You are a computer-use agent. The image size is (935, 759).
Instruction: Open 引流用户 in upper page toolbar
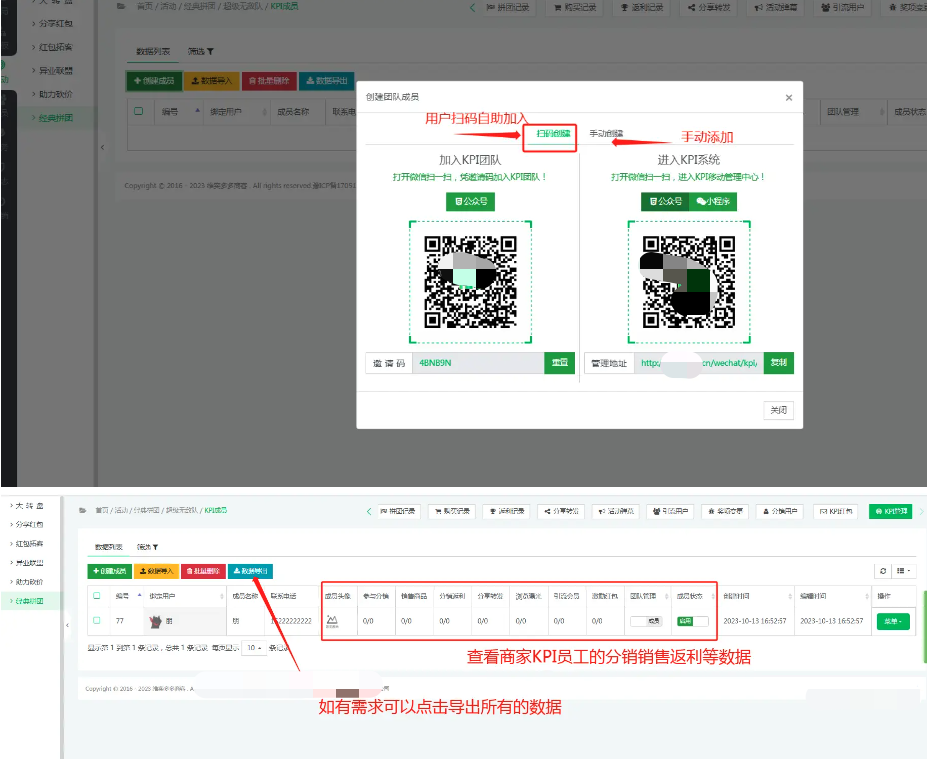(842, 7)
